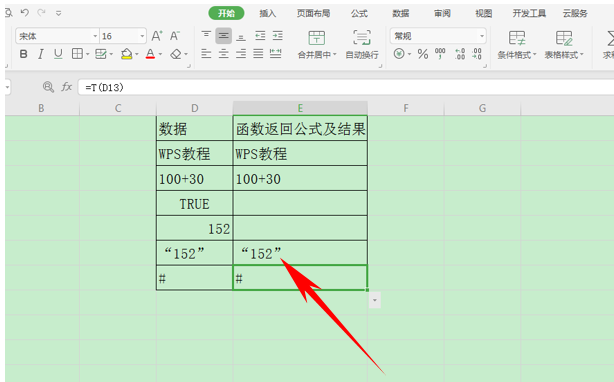614x382 pixels.
Task: Expand the font size dropdown
Action: pos(142,36)
